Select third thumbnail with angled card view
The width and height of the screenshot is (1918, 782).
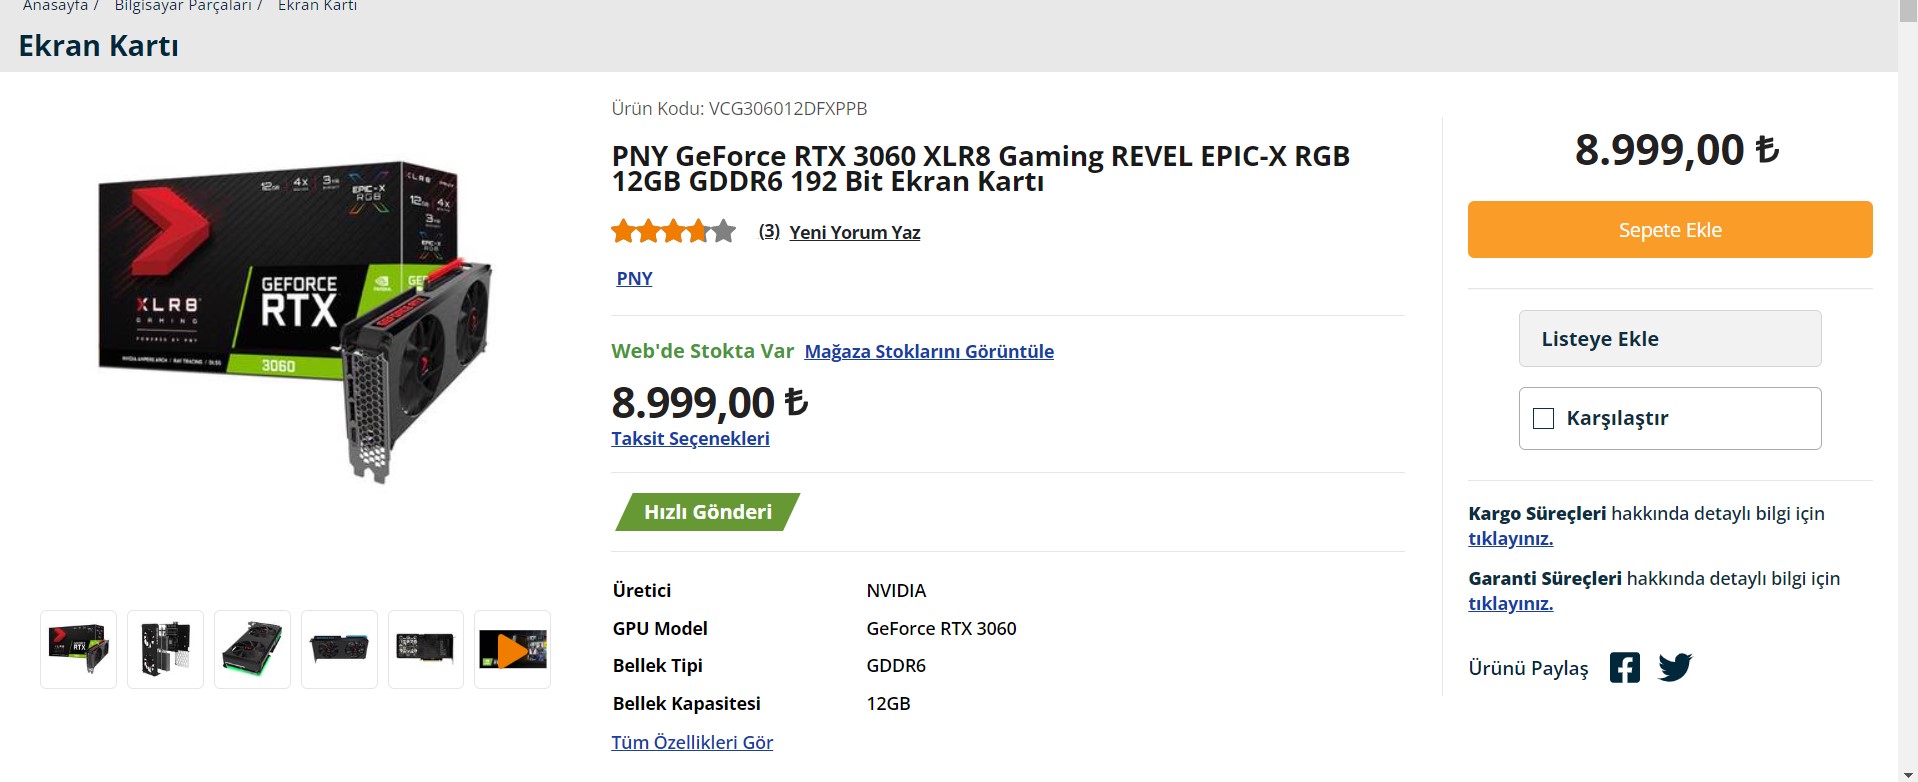[x=252, y=650]
